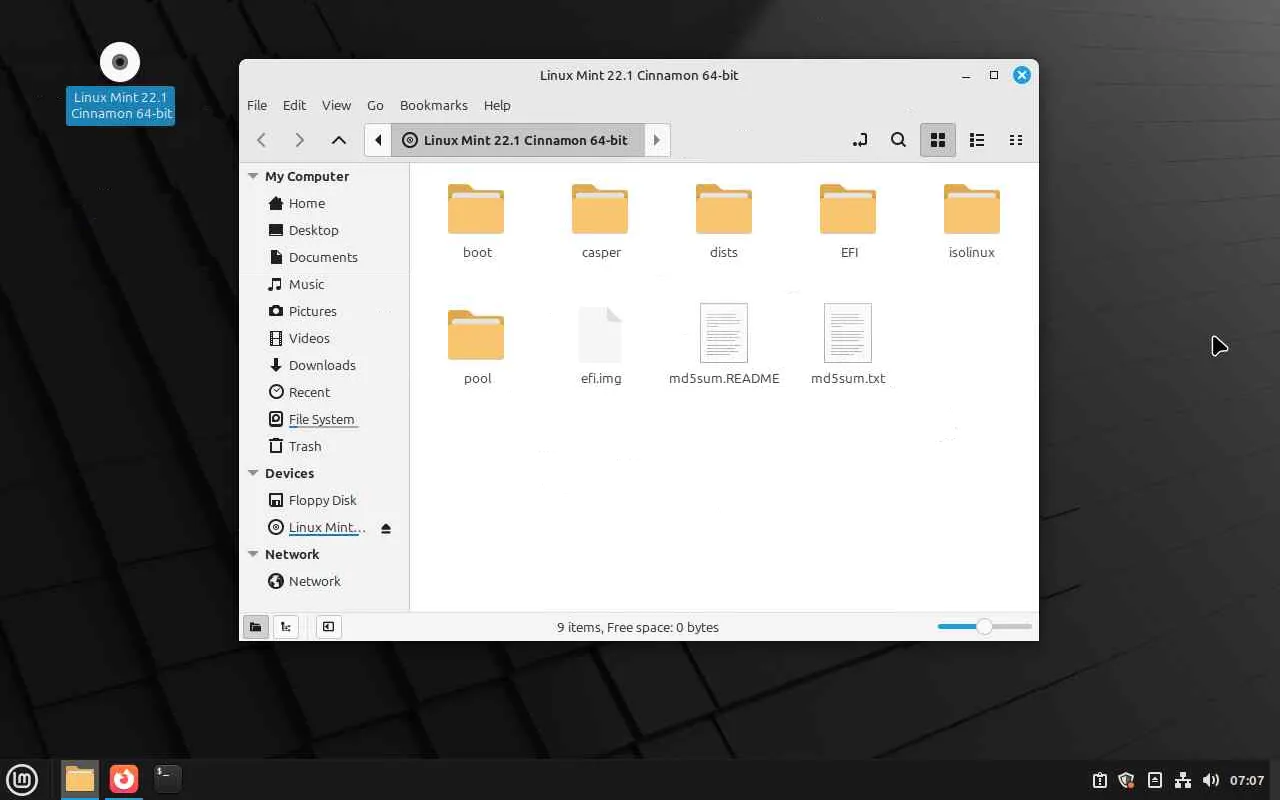Eject the Linux Mint disc in sidebar

point(386,528)
